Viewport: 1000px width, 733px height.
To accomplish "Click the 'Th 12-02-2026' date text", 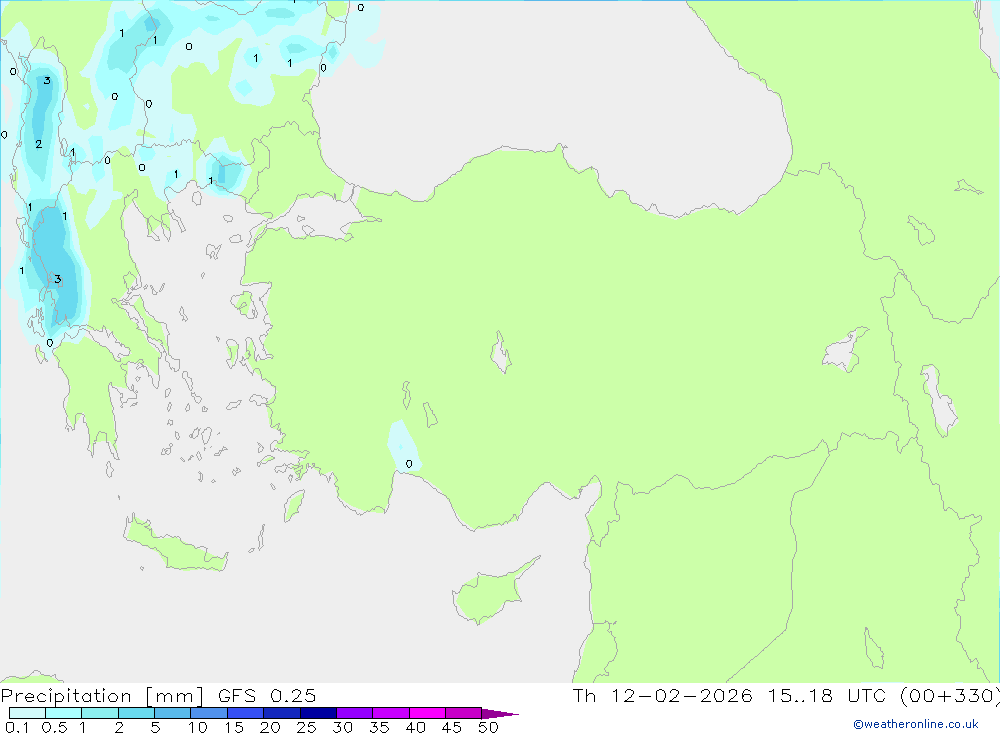I will click(x=663, y=696).
